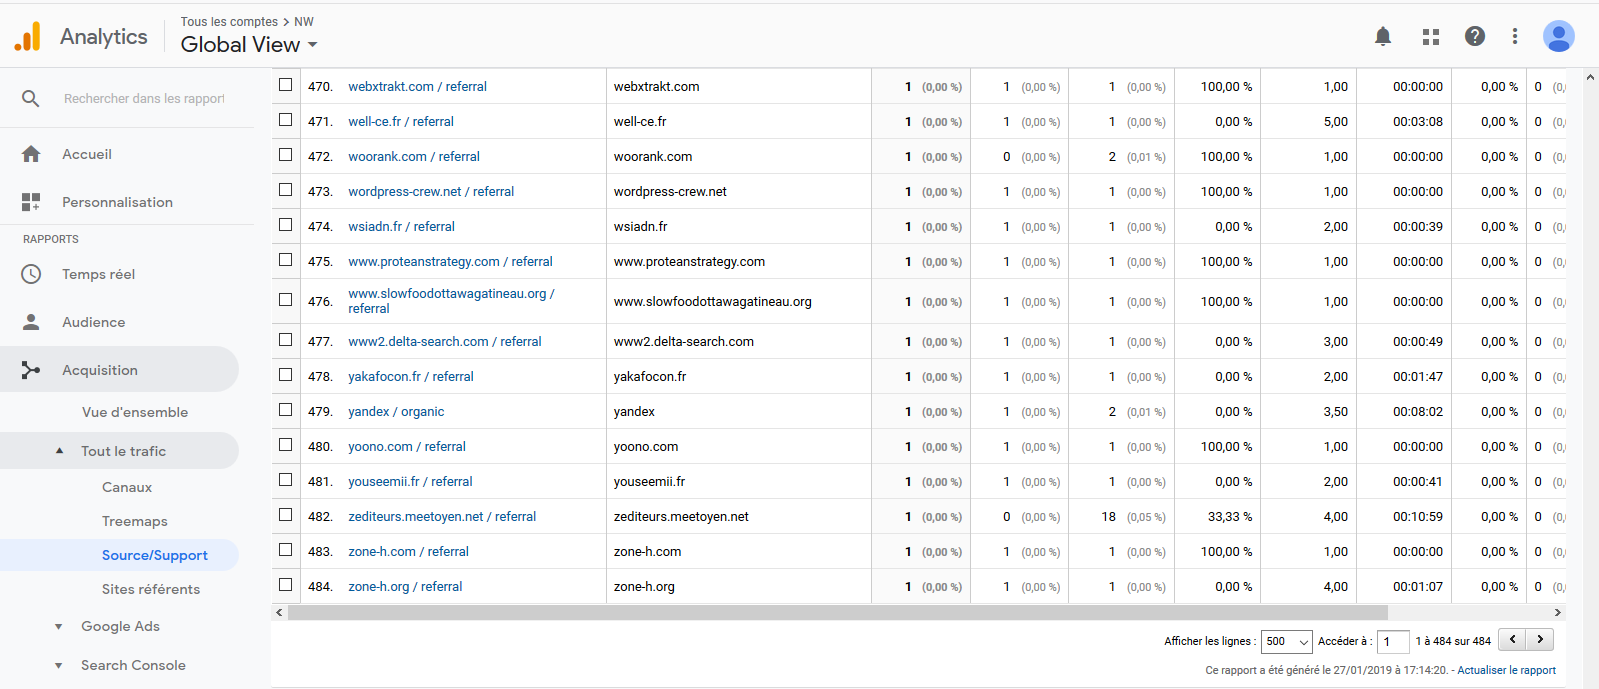The height and width of the screenshot is (689, 1599).
Task: Tick checkbox for row 470 webxtrakt.com
Action: 286,85
